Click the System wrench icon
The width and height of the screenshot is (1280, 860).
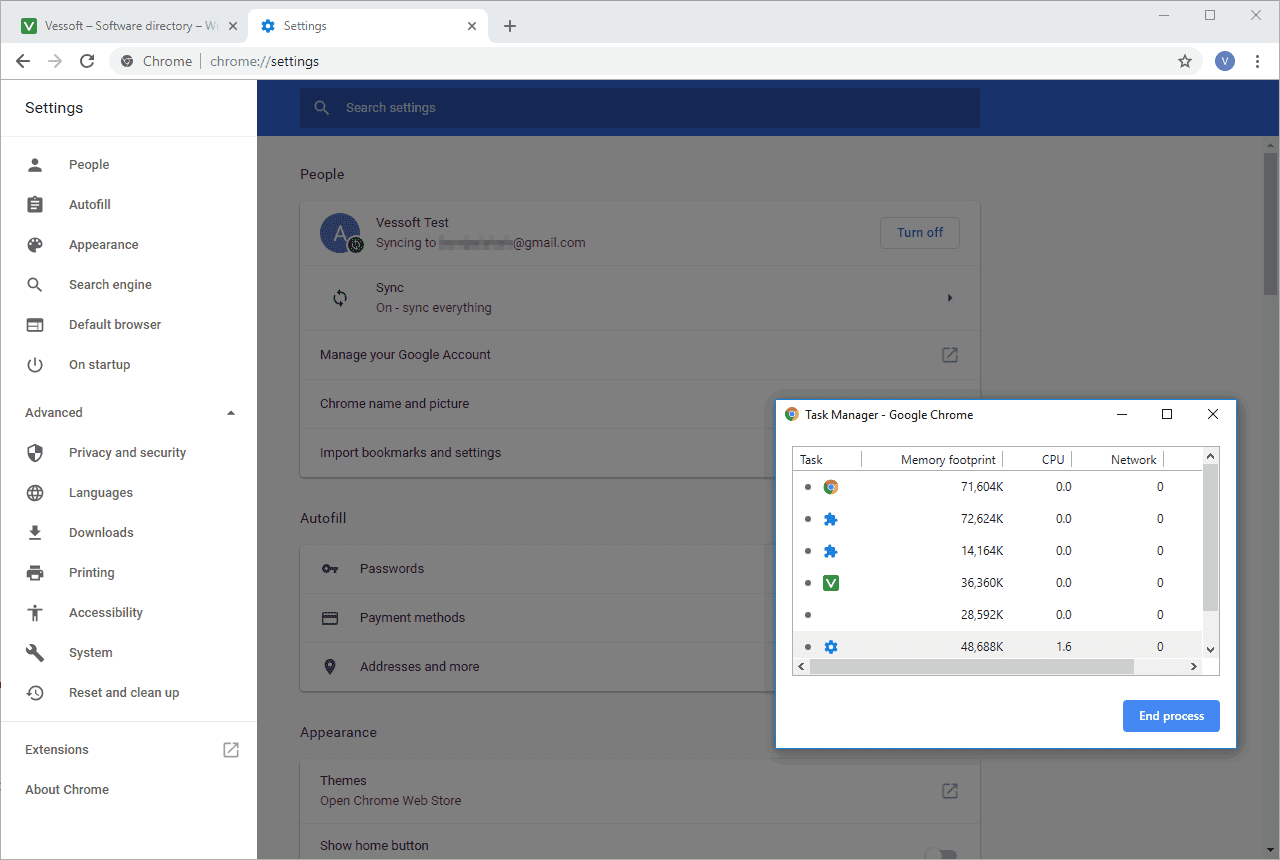(x=35, y=653)
